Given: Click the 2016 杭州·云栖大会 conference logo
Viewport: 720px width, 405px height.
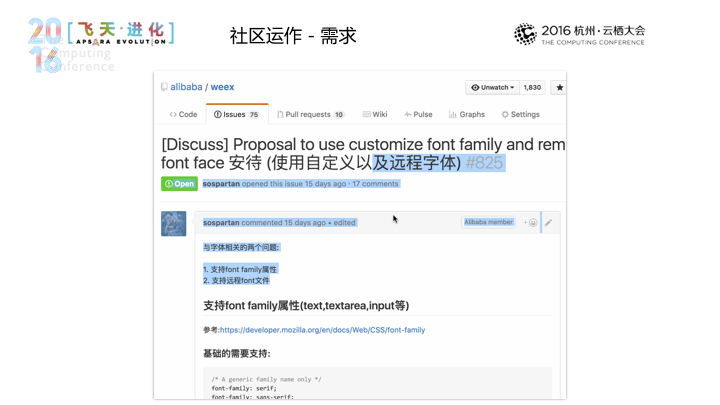Looking at the screenshot, I should click(x=579, y=34).
